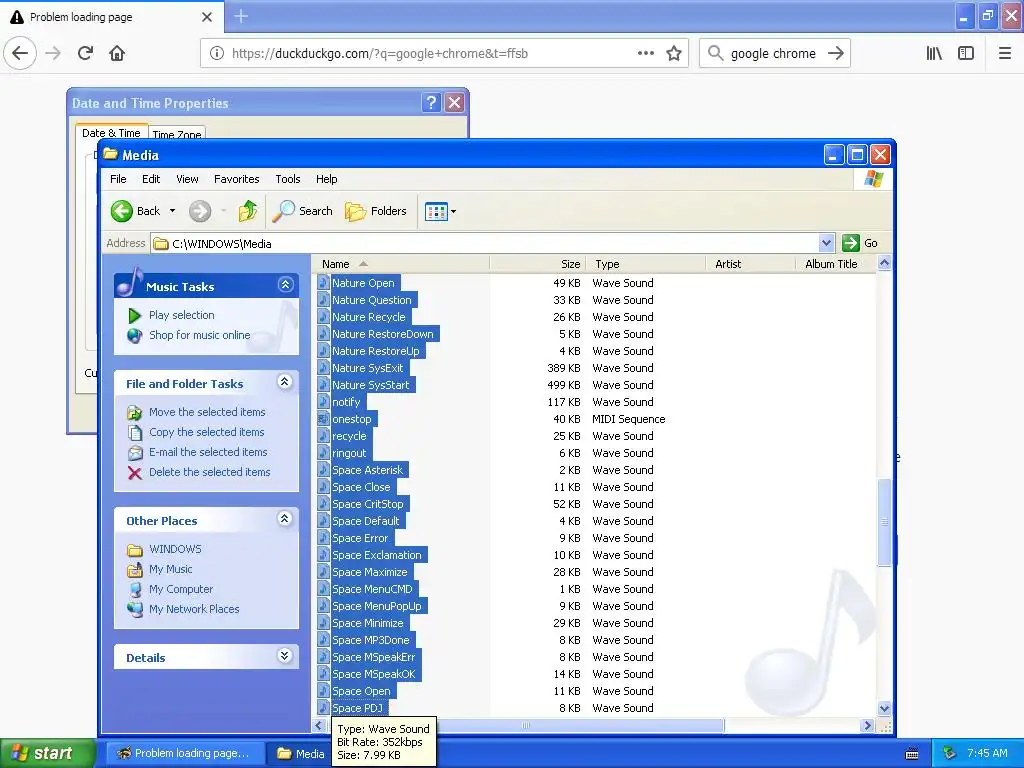Click Play selection in Music Tasks
This screenshot has width=1024, height=768.
point(182,315)
